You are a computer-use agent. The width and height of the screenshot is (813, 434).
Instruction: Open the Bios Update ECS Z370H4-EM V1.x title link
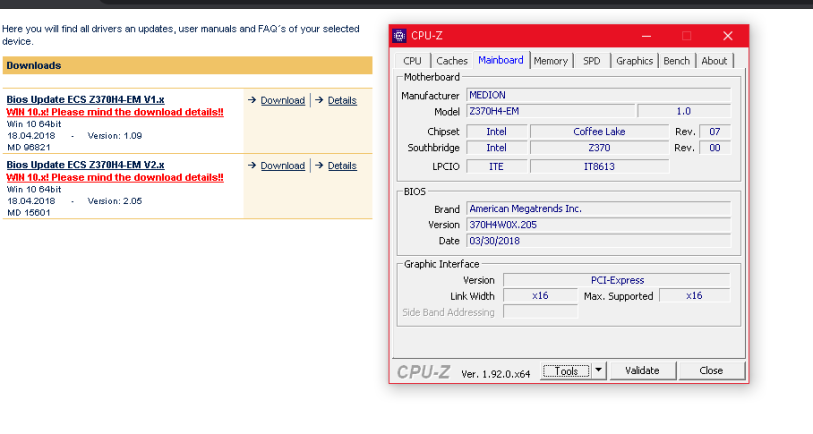85,99
